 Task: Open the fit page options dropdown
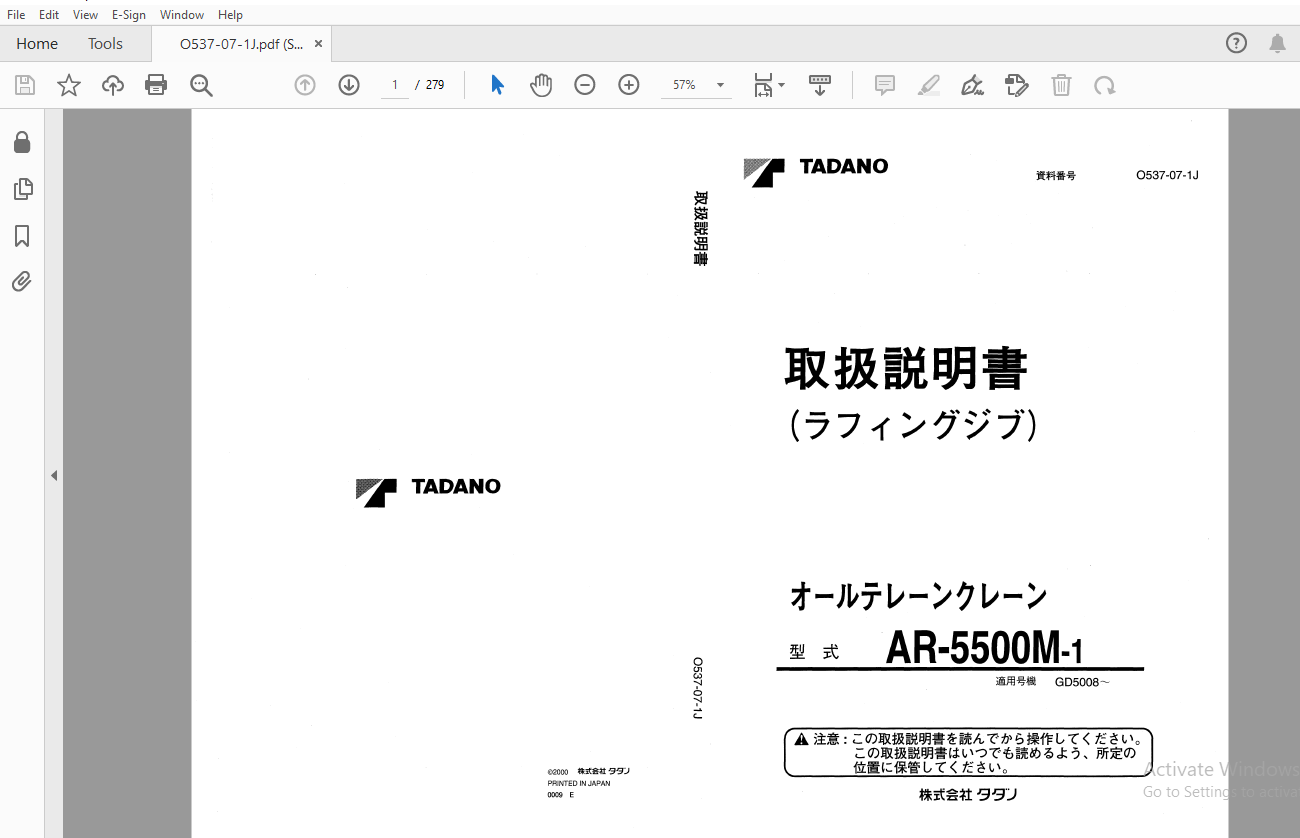(769, 85)
